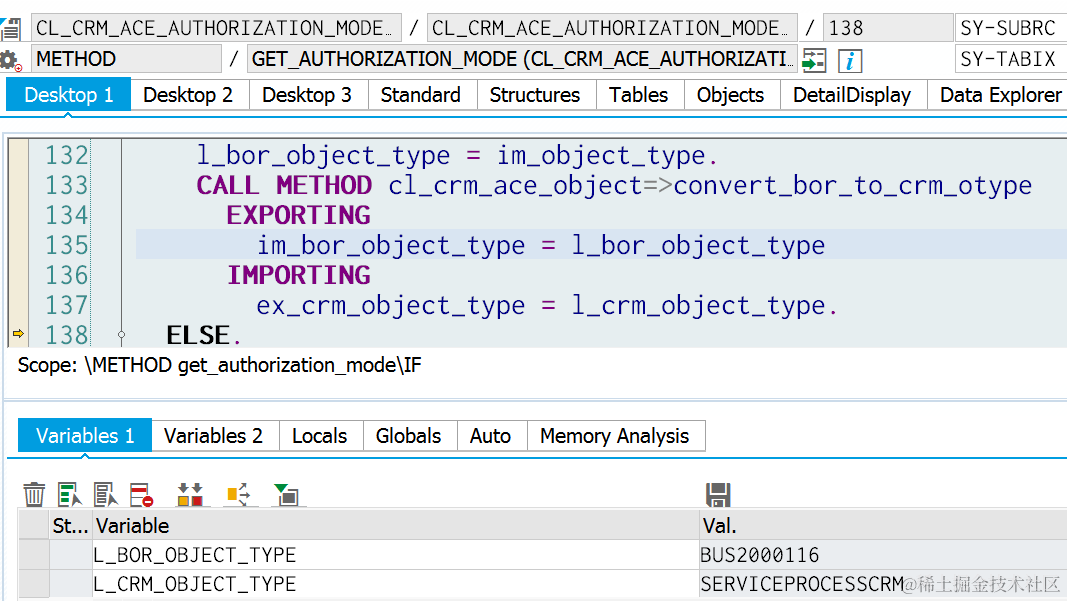Viewport: 1067px width, 601px height.
Task: Click the floppy disk save icon
Action: [718, 495]
